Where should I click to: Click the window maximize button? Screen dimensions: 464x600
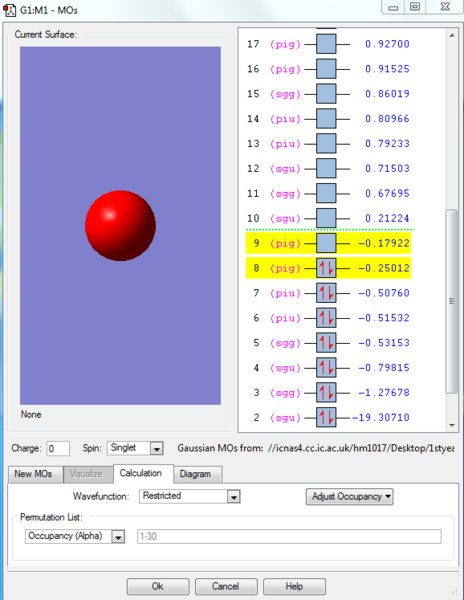coord(415,7)
